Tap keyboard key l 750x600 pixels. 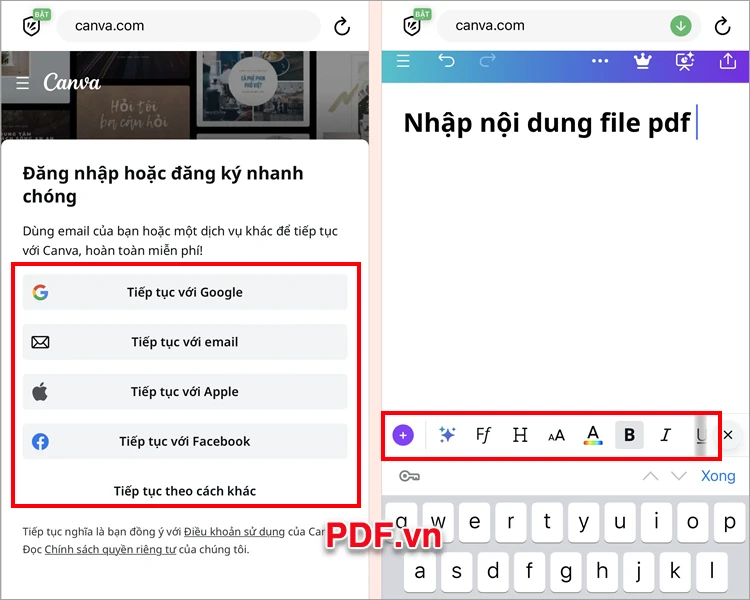point(711,572)
